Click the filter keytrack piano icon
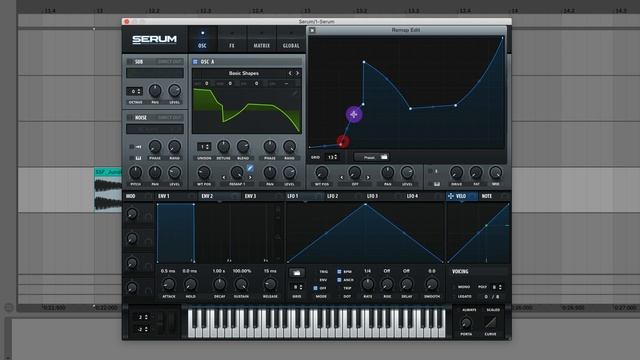 point(437,184)
